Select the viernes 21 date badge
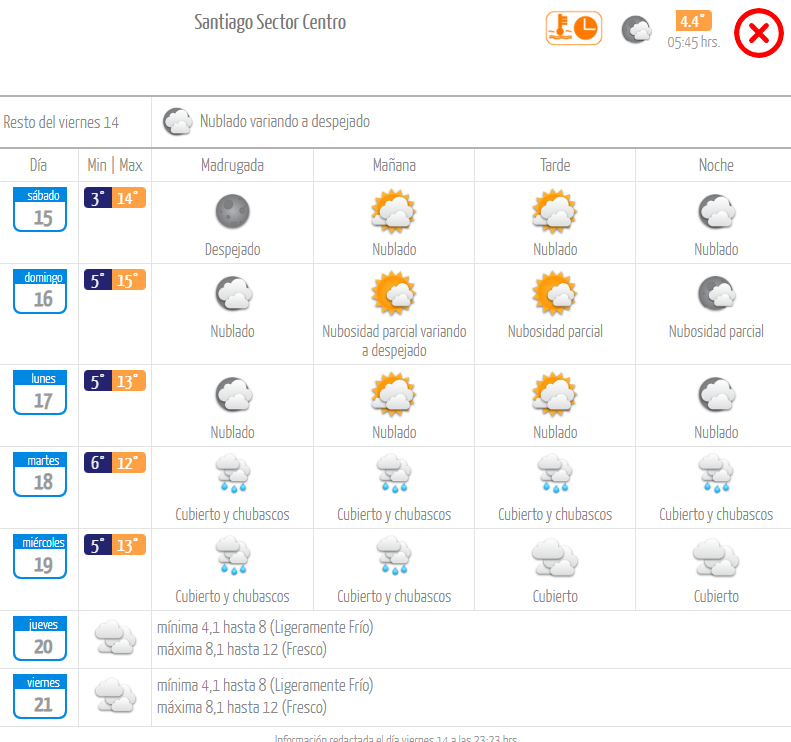The image size is (791, 742). point(40,696)
